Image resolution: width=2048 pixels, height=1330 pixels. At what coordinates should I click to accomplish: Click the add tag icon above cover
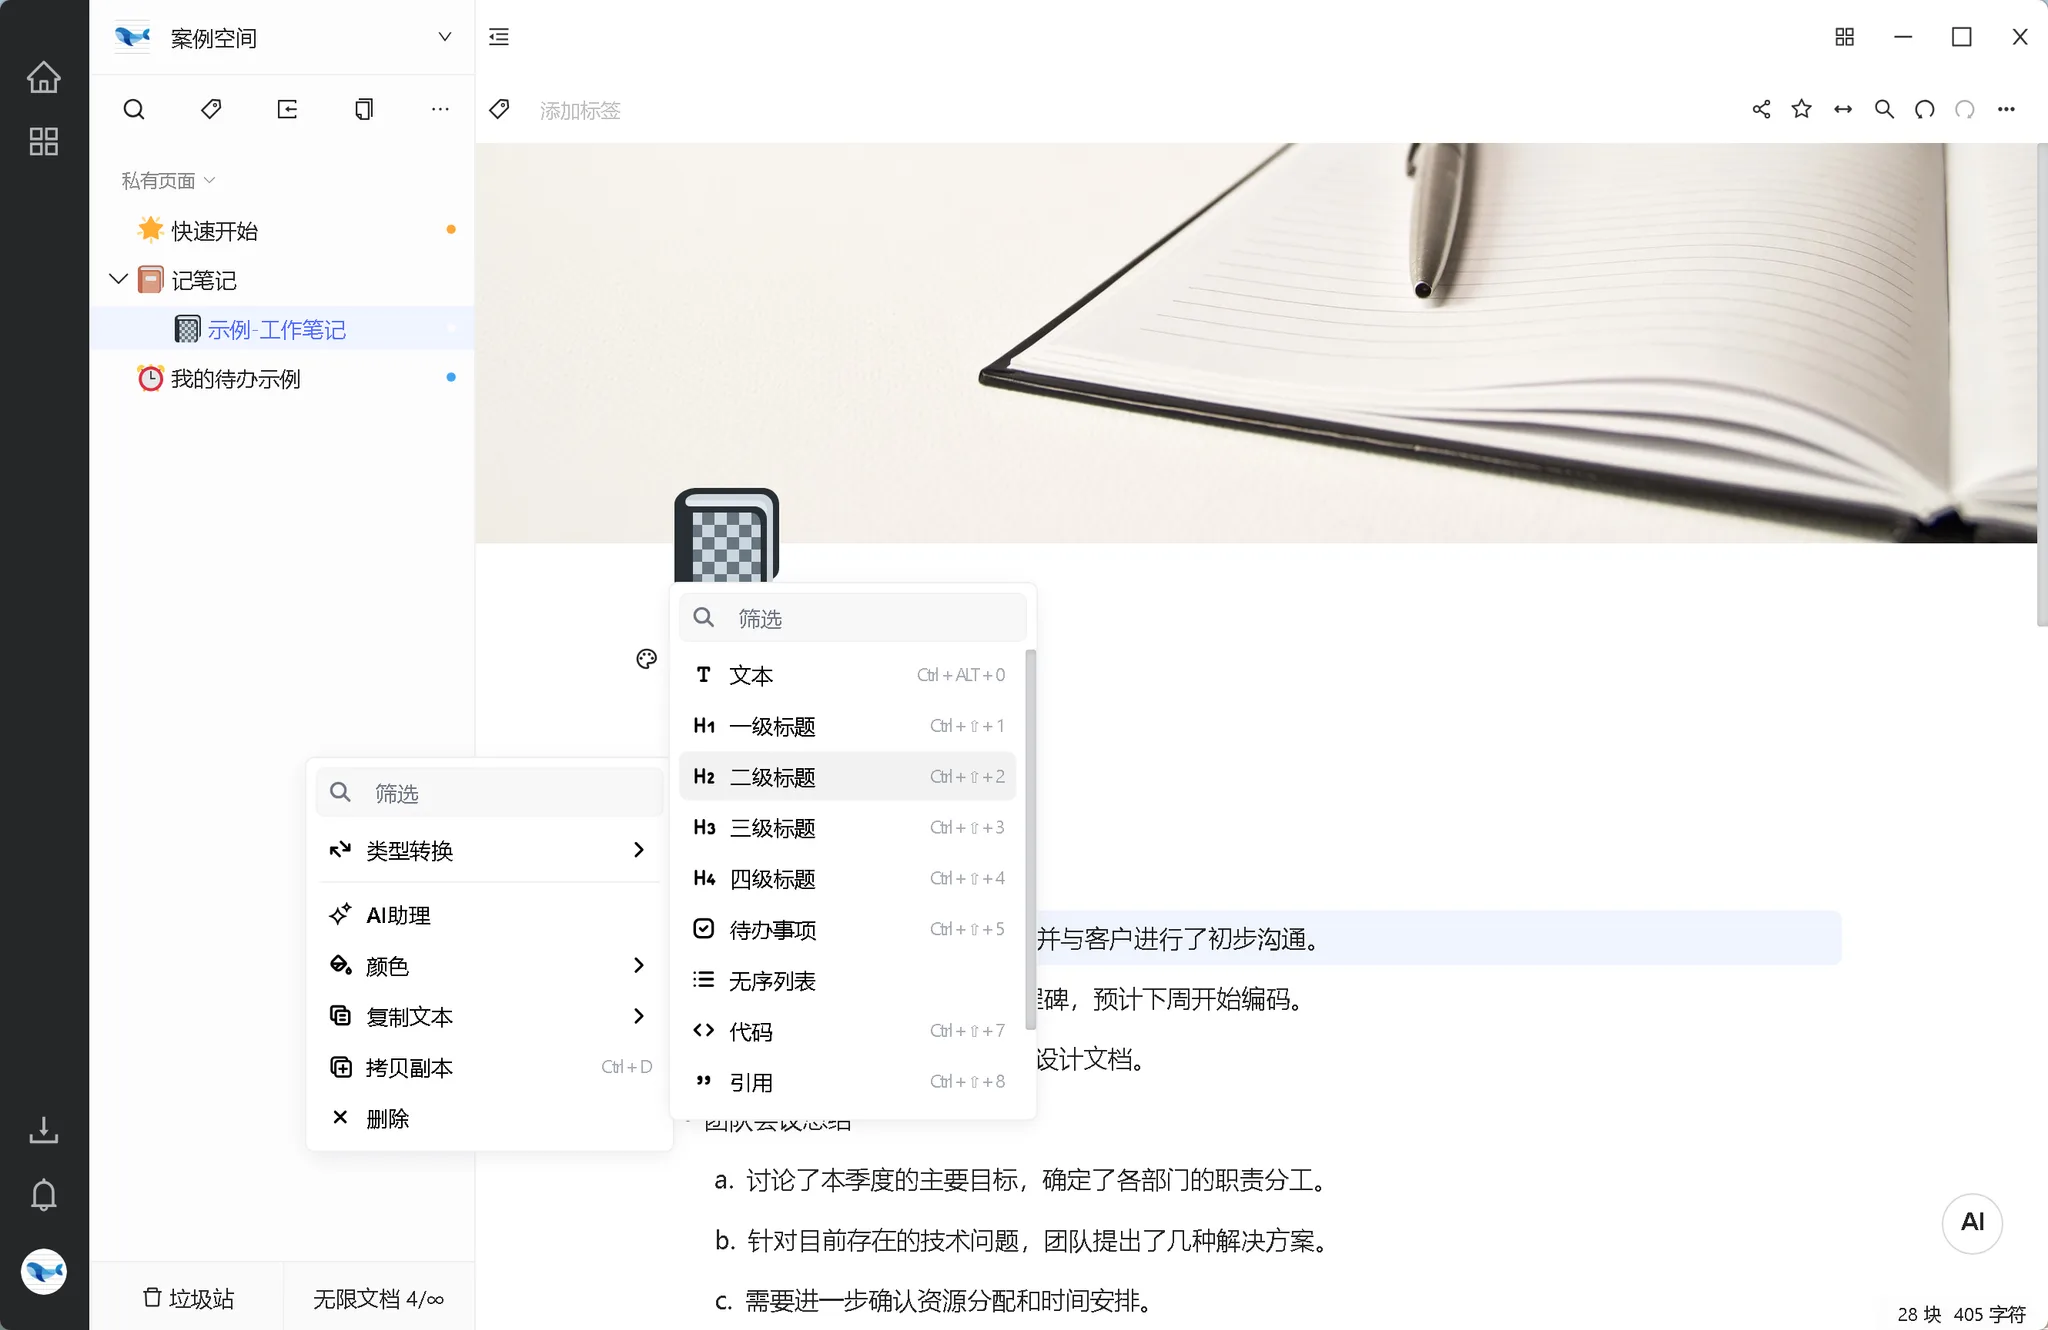click(x=500, y=109)
